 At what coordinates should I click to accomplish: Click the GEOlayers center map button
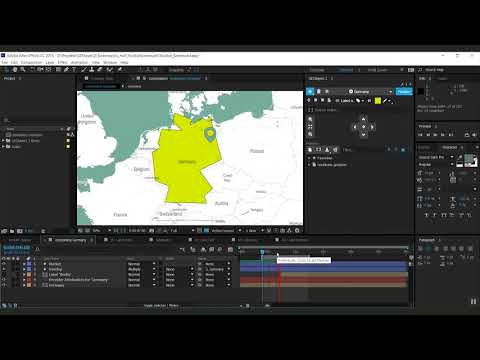pos(363,127)
